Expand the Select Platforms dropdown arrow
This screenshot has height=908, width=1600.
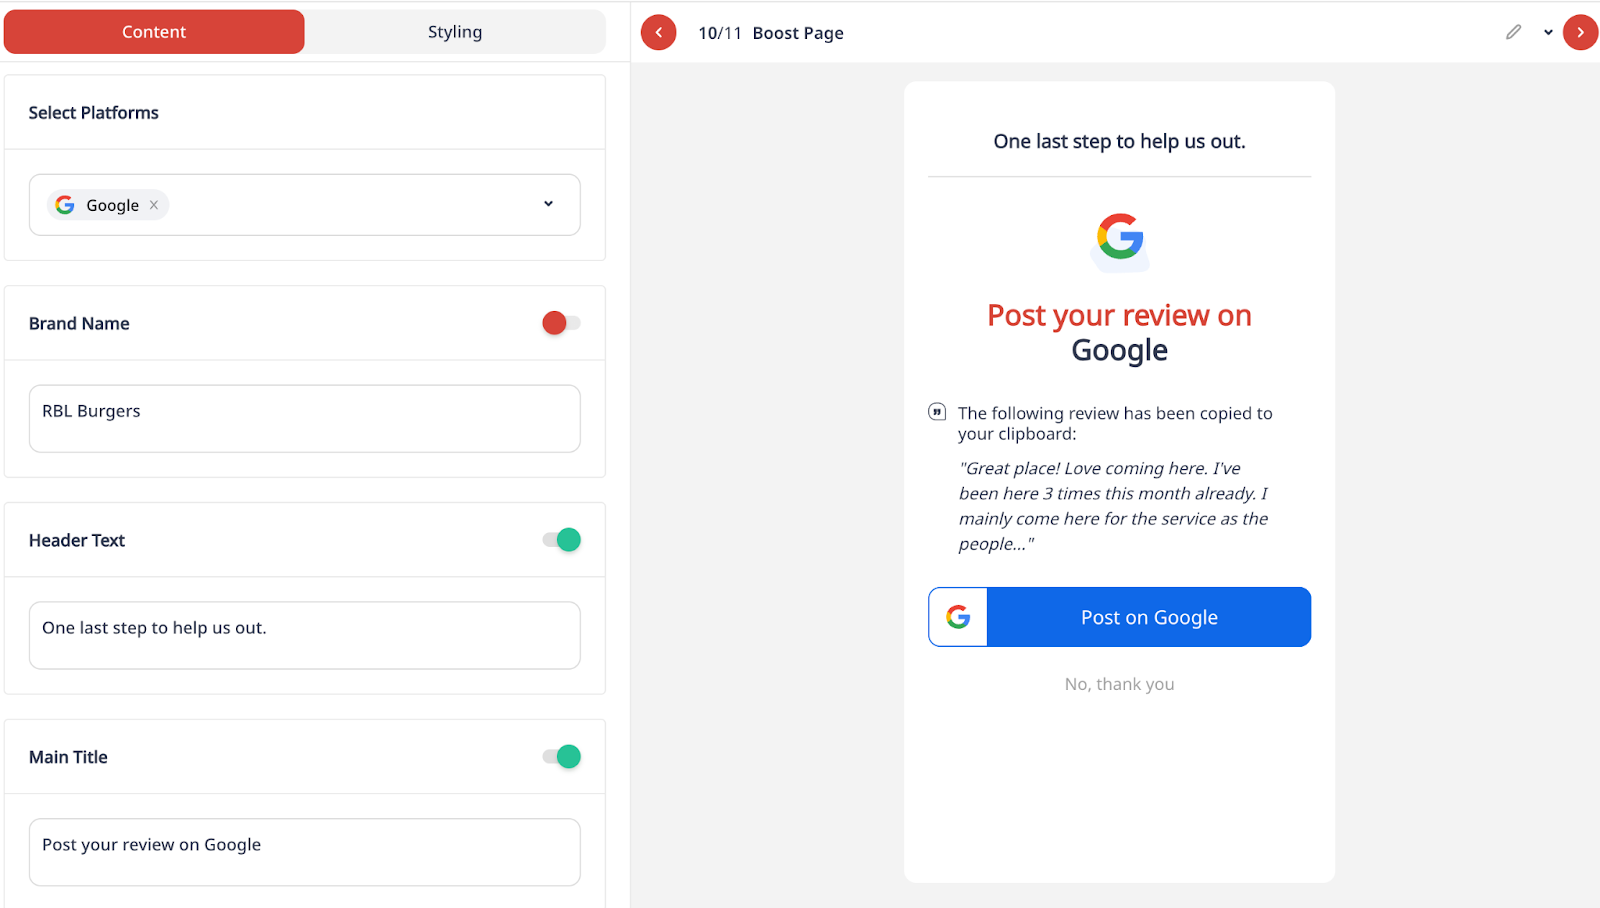548,204
